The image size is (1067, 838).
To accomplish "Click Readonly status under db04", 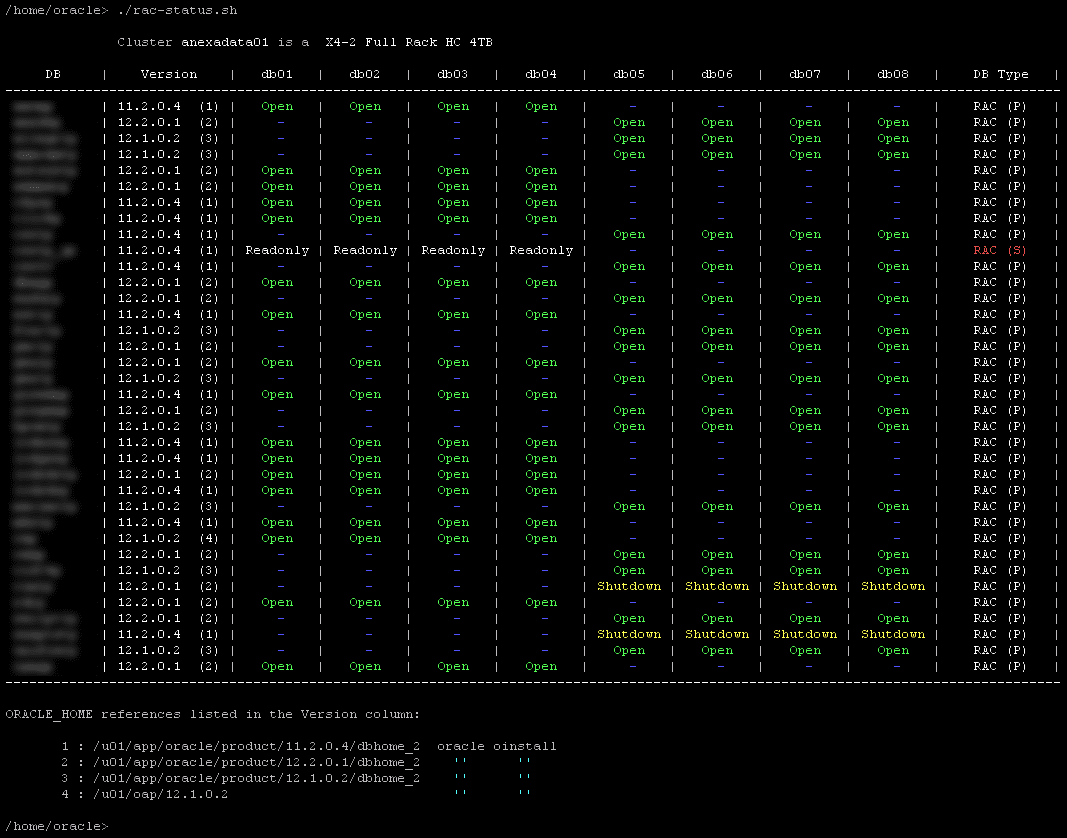I will coord(541,251).
